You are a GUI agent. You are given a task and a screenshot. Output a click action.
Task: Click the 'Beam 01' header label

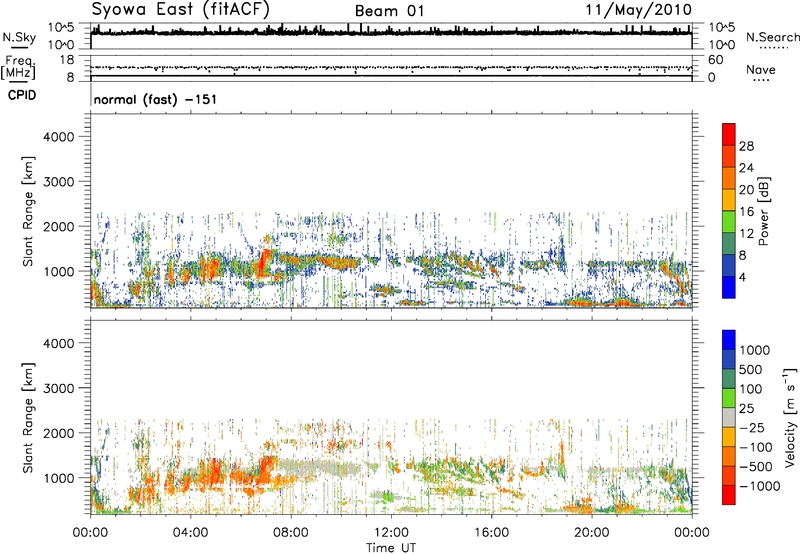click(389, 11)
